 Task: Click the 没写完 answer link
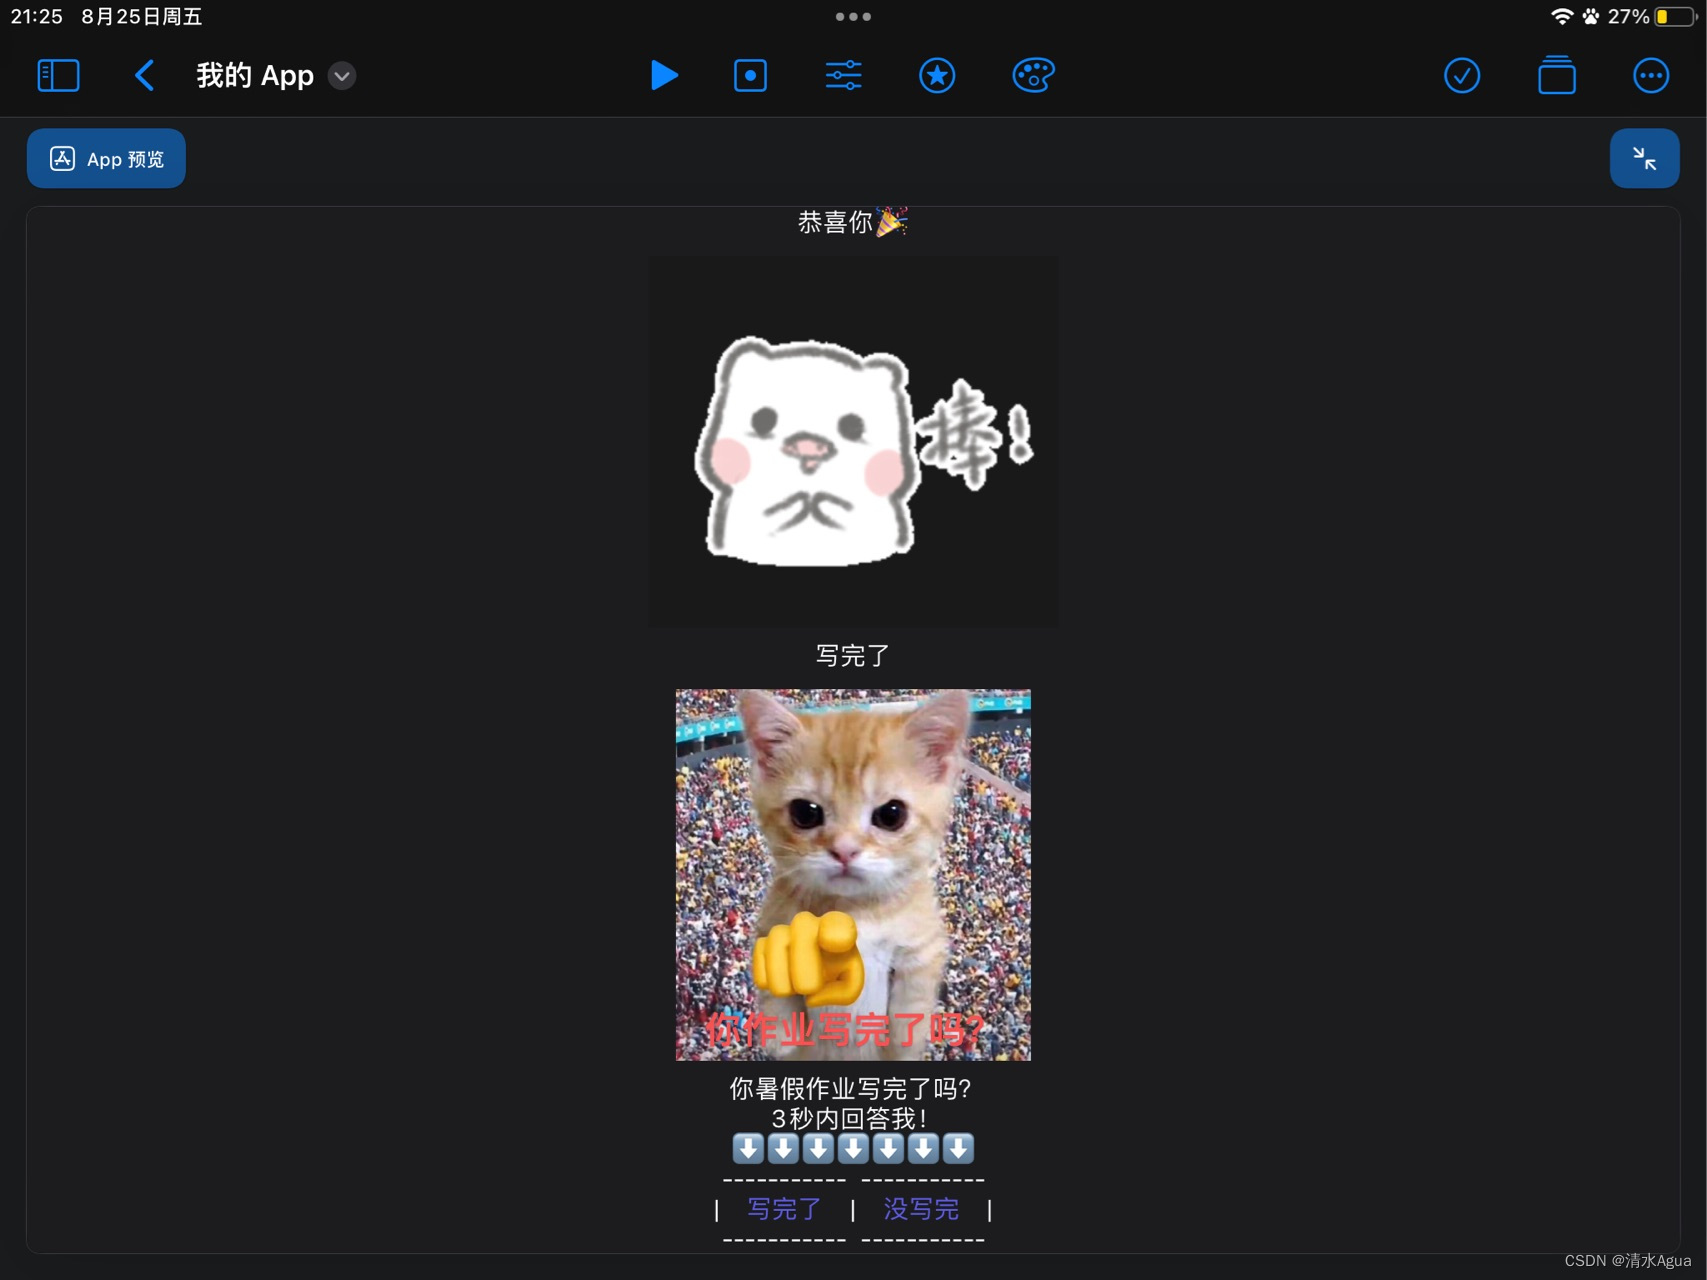point(921,1209)
